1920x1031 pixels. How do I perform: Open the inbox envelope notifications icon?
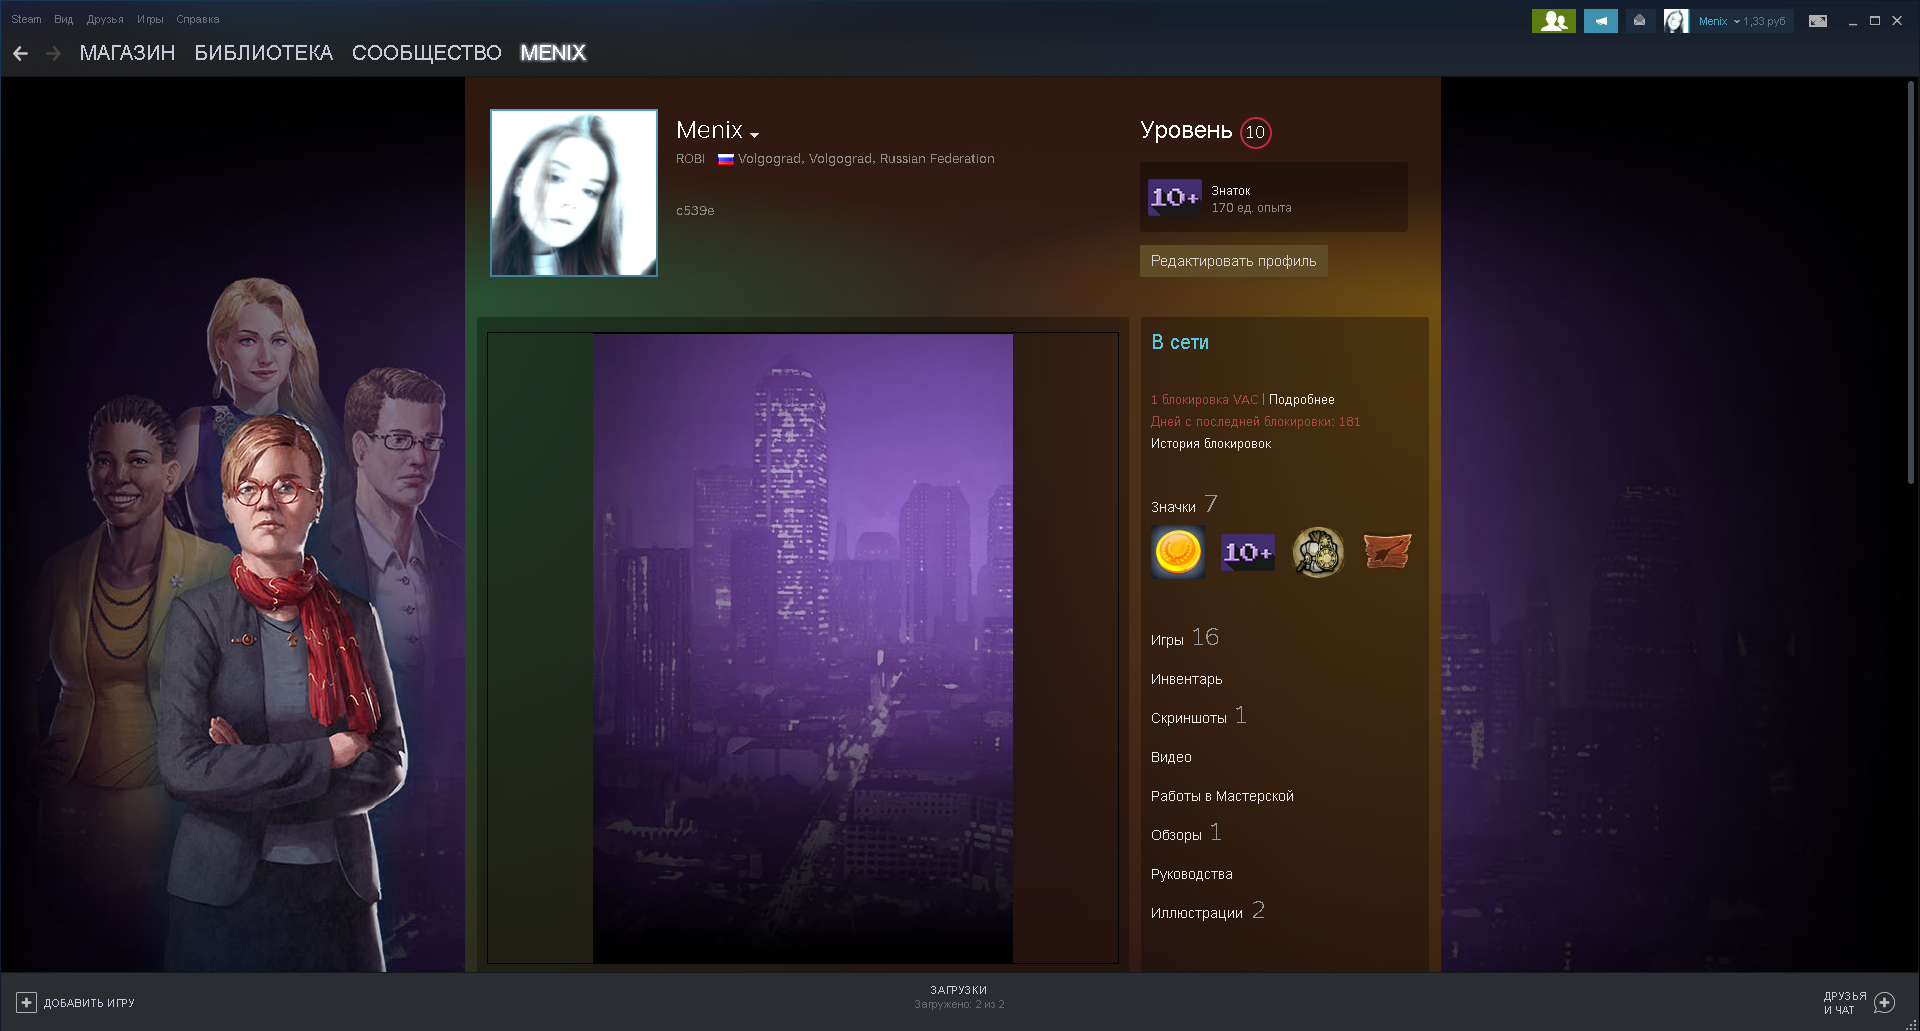coord(1639,21)
